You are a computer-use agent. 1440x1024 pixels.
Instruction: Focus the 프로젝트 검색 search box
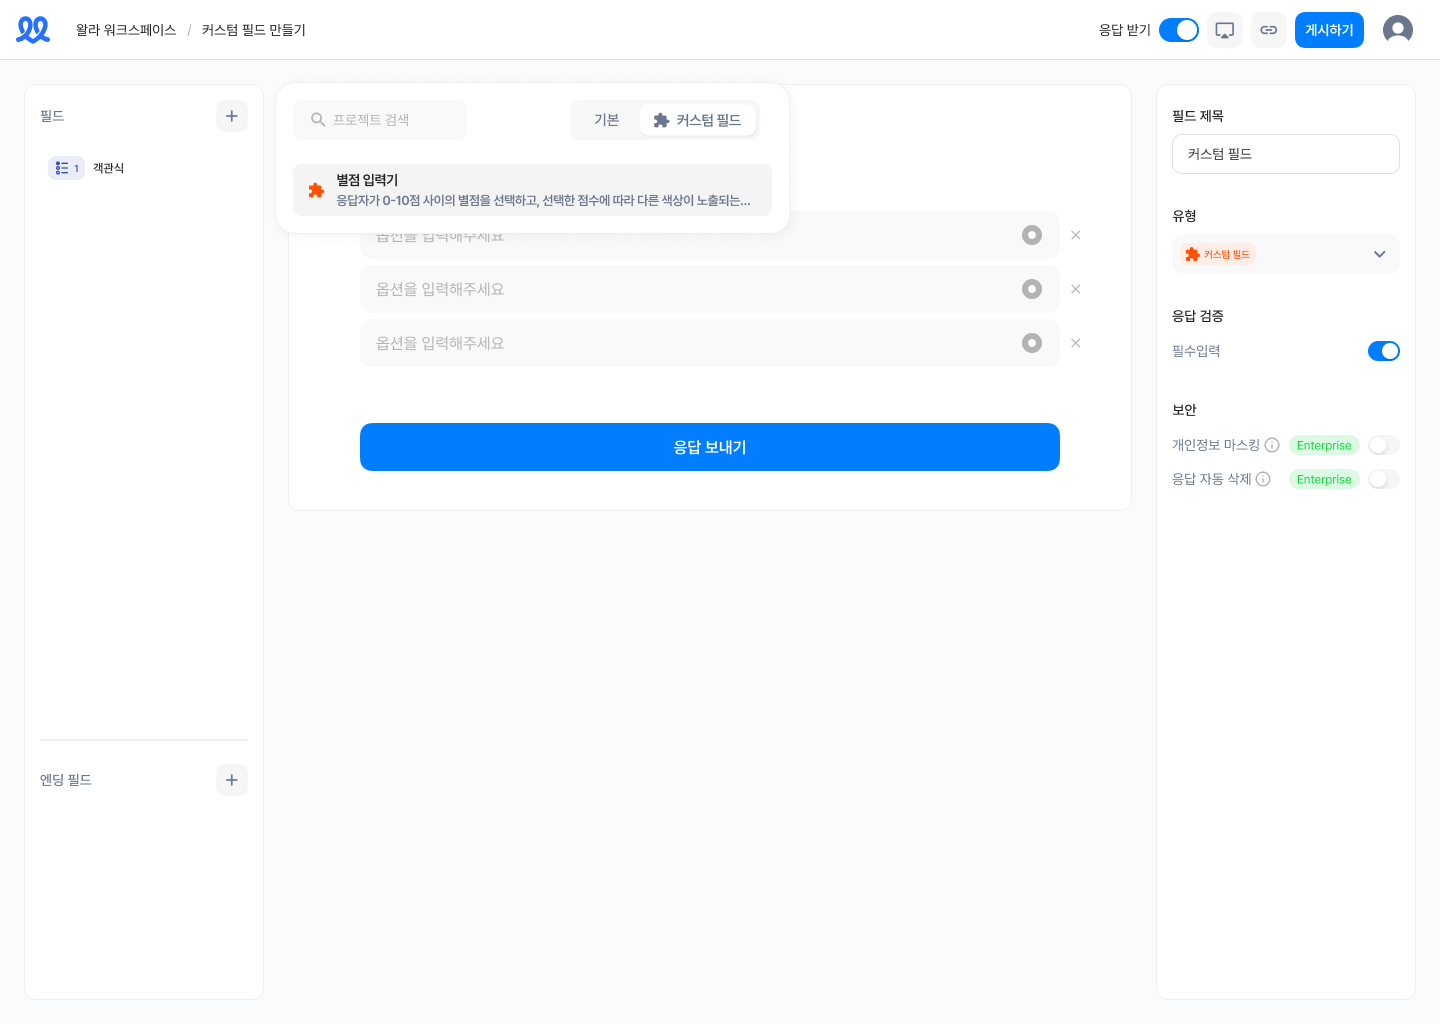pyautogui.click(x=380, y=120)
